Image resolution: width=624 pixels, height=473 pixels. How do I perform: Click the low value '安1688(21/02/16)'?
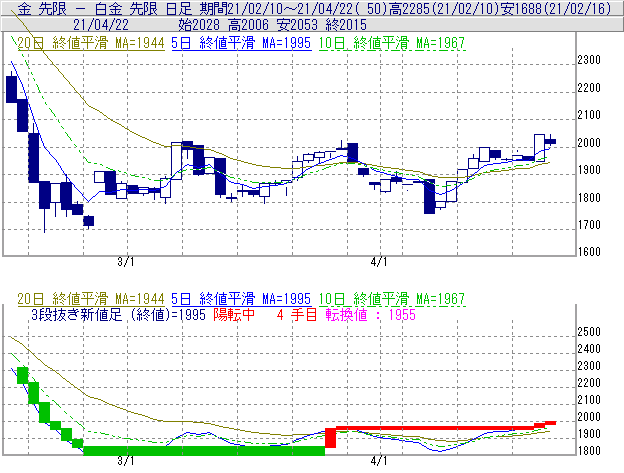556,8
